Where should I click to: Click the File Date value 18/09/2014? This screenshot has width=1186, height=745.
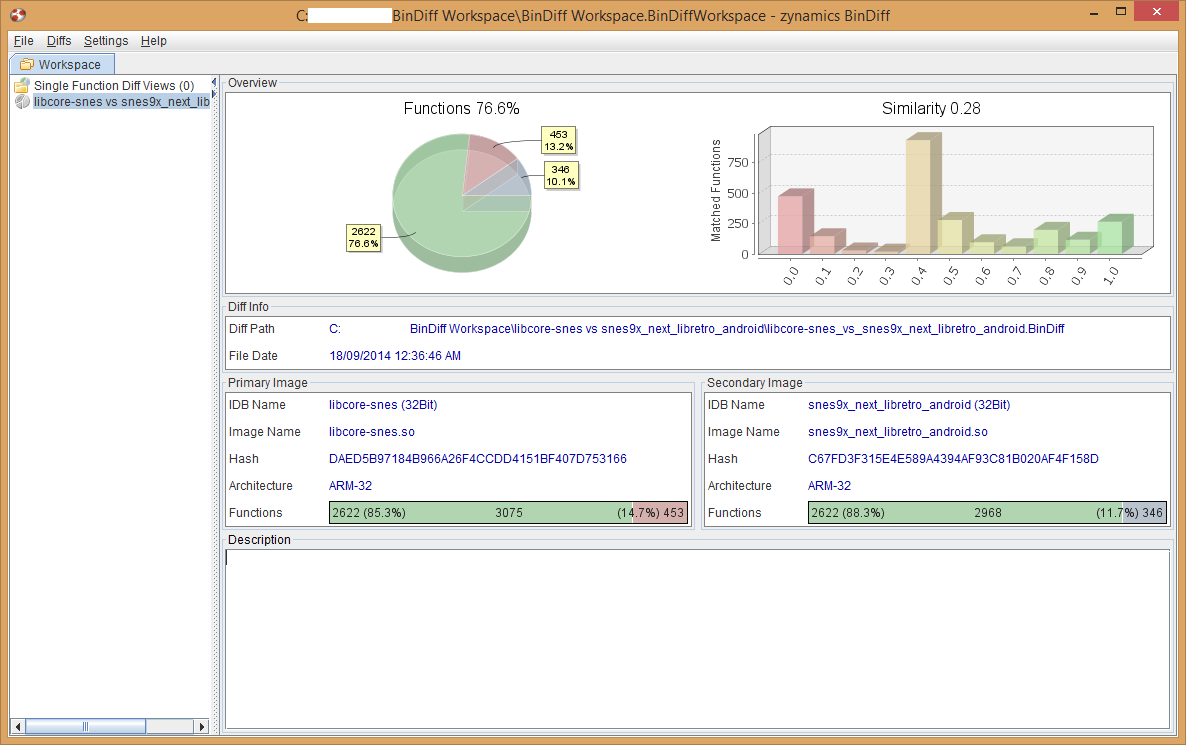point(395,356)
